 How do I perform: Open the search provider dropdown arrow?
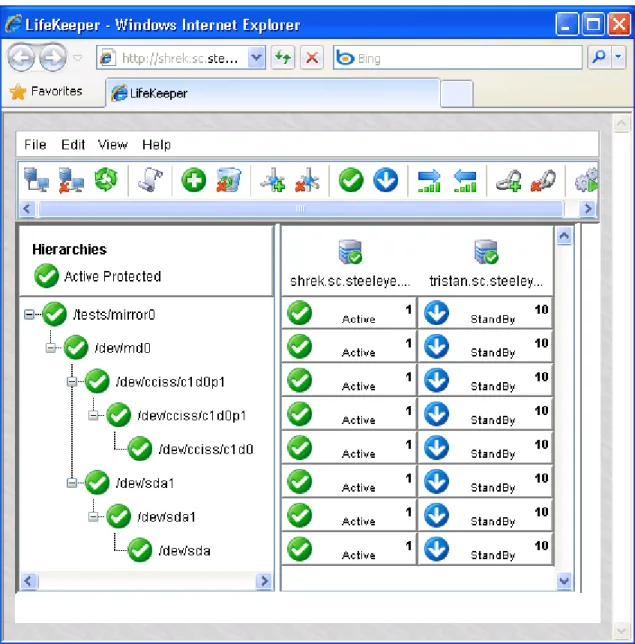click(618, 58)
